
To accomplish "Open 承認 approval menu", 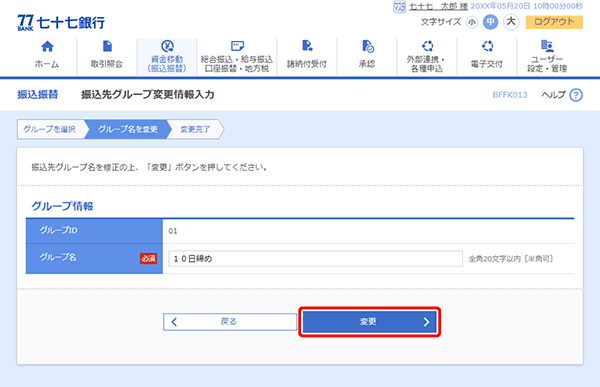I will 367,56.
